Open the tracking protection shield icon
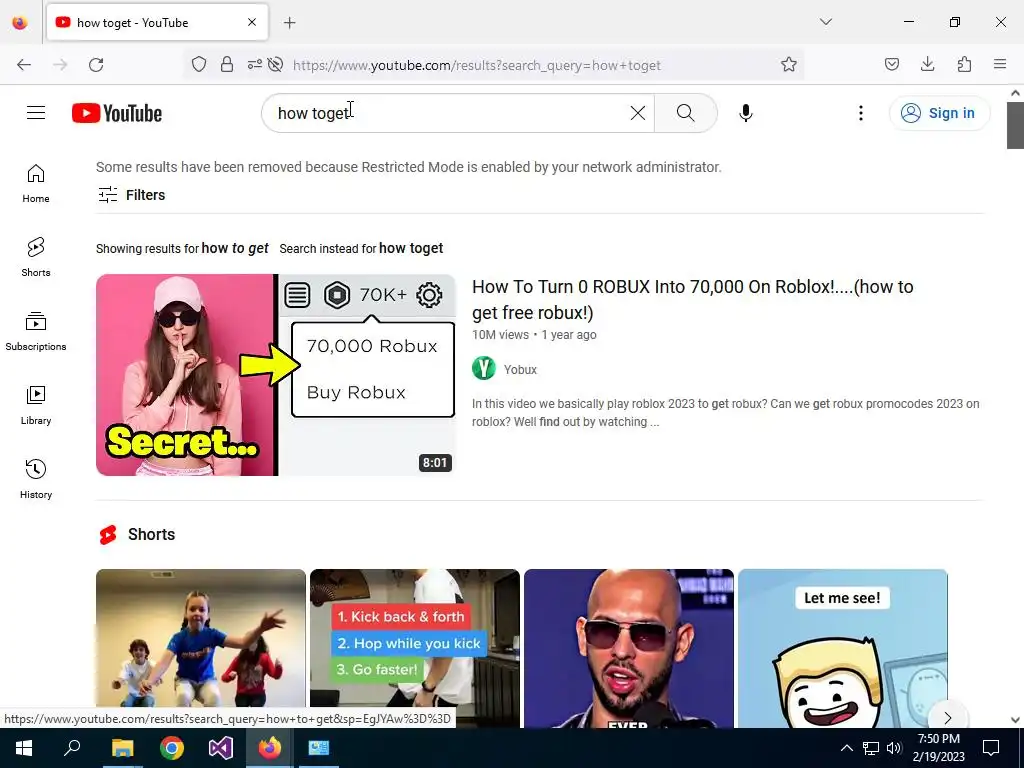Image resolution: width=1024 pixels, height=768 pixels. [199, 64]
